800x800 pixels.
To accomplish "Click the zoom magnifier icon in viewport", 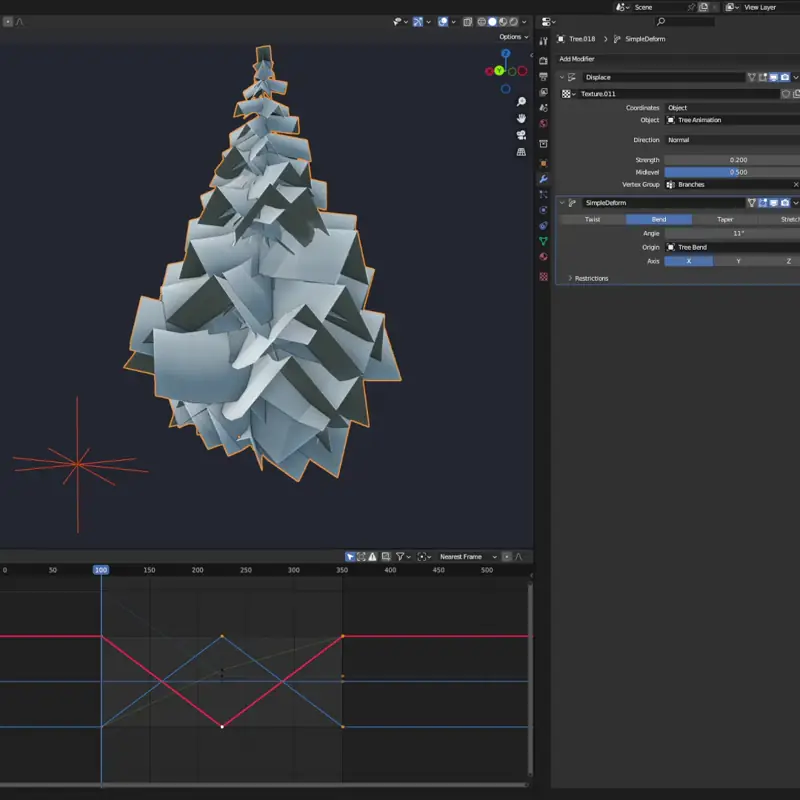I will [x=521, y=102].
